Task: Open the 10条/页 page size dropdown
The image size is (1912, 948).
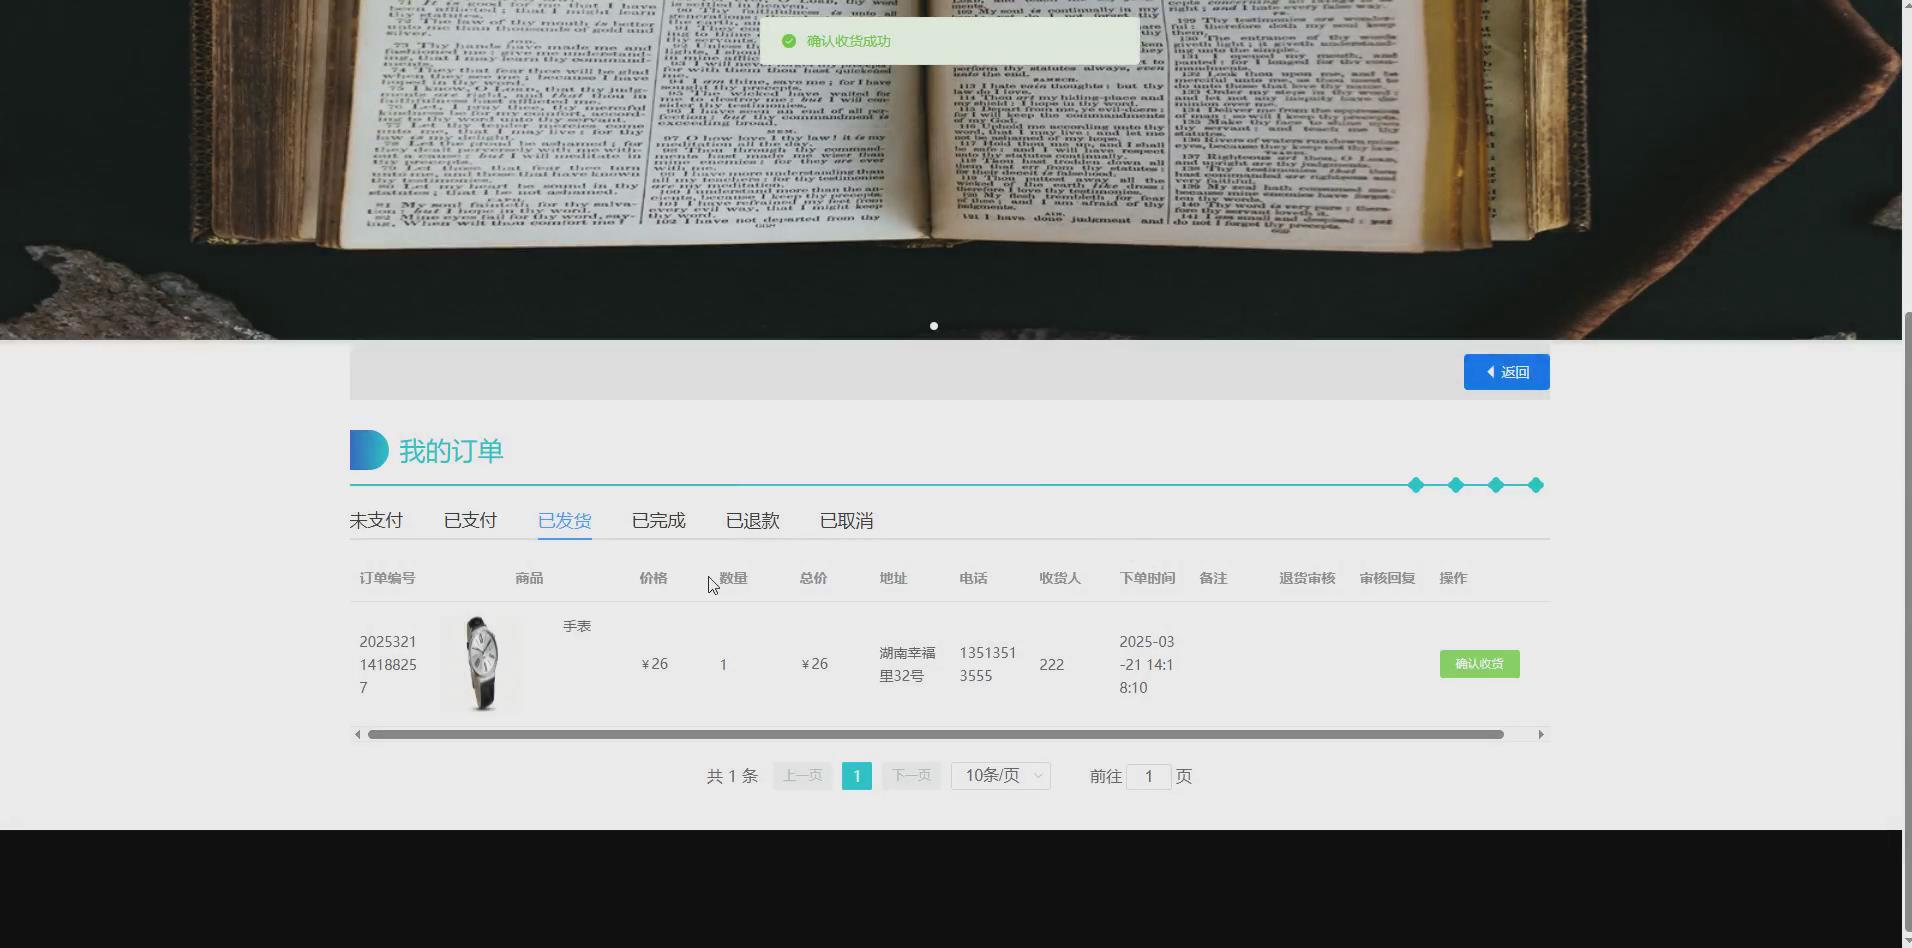Action: [x=1001, y=776]
